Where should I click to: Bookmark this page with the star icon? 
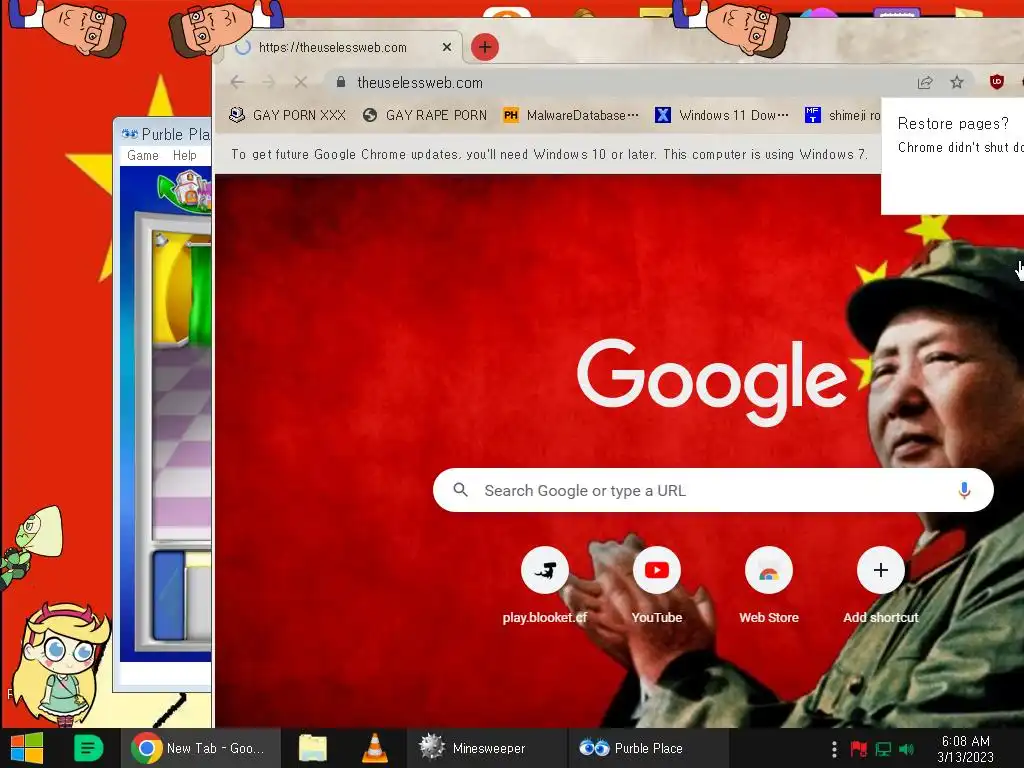957,82
